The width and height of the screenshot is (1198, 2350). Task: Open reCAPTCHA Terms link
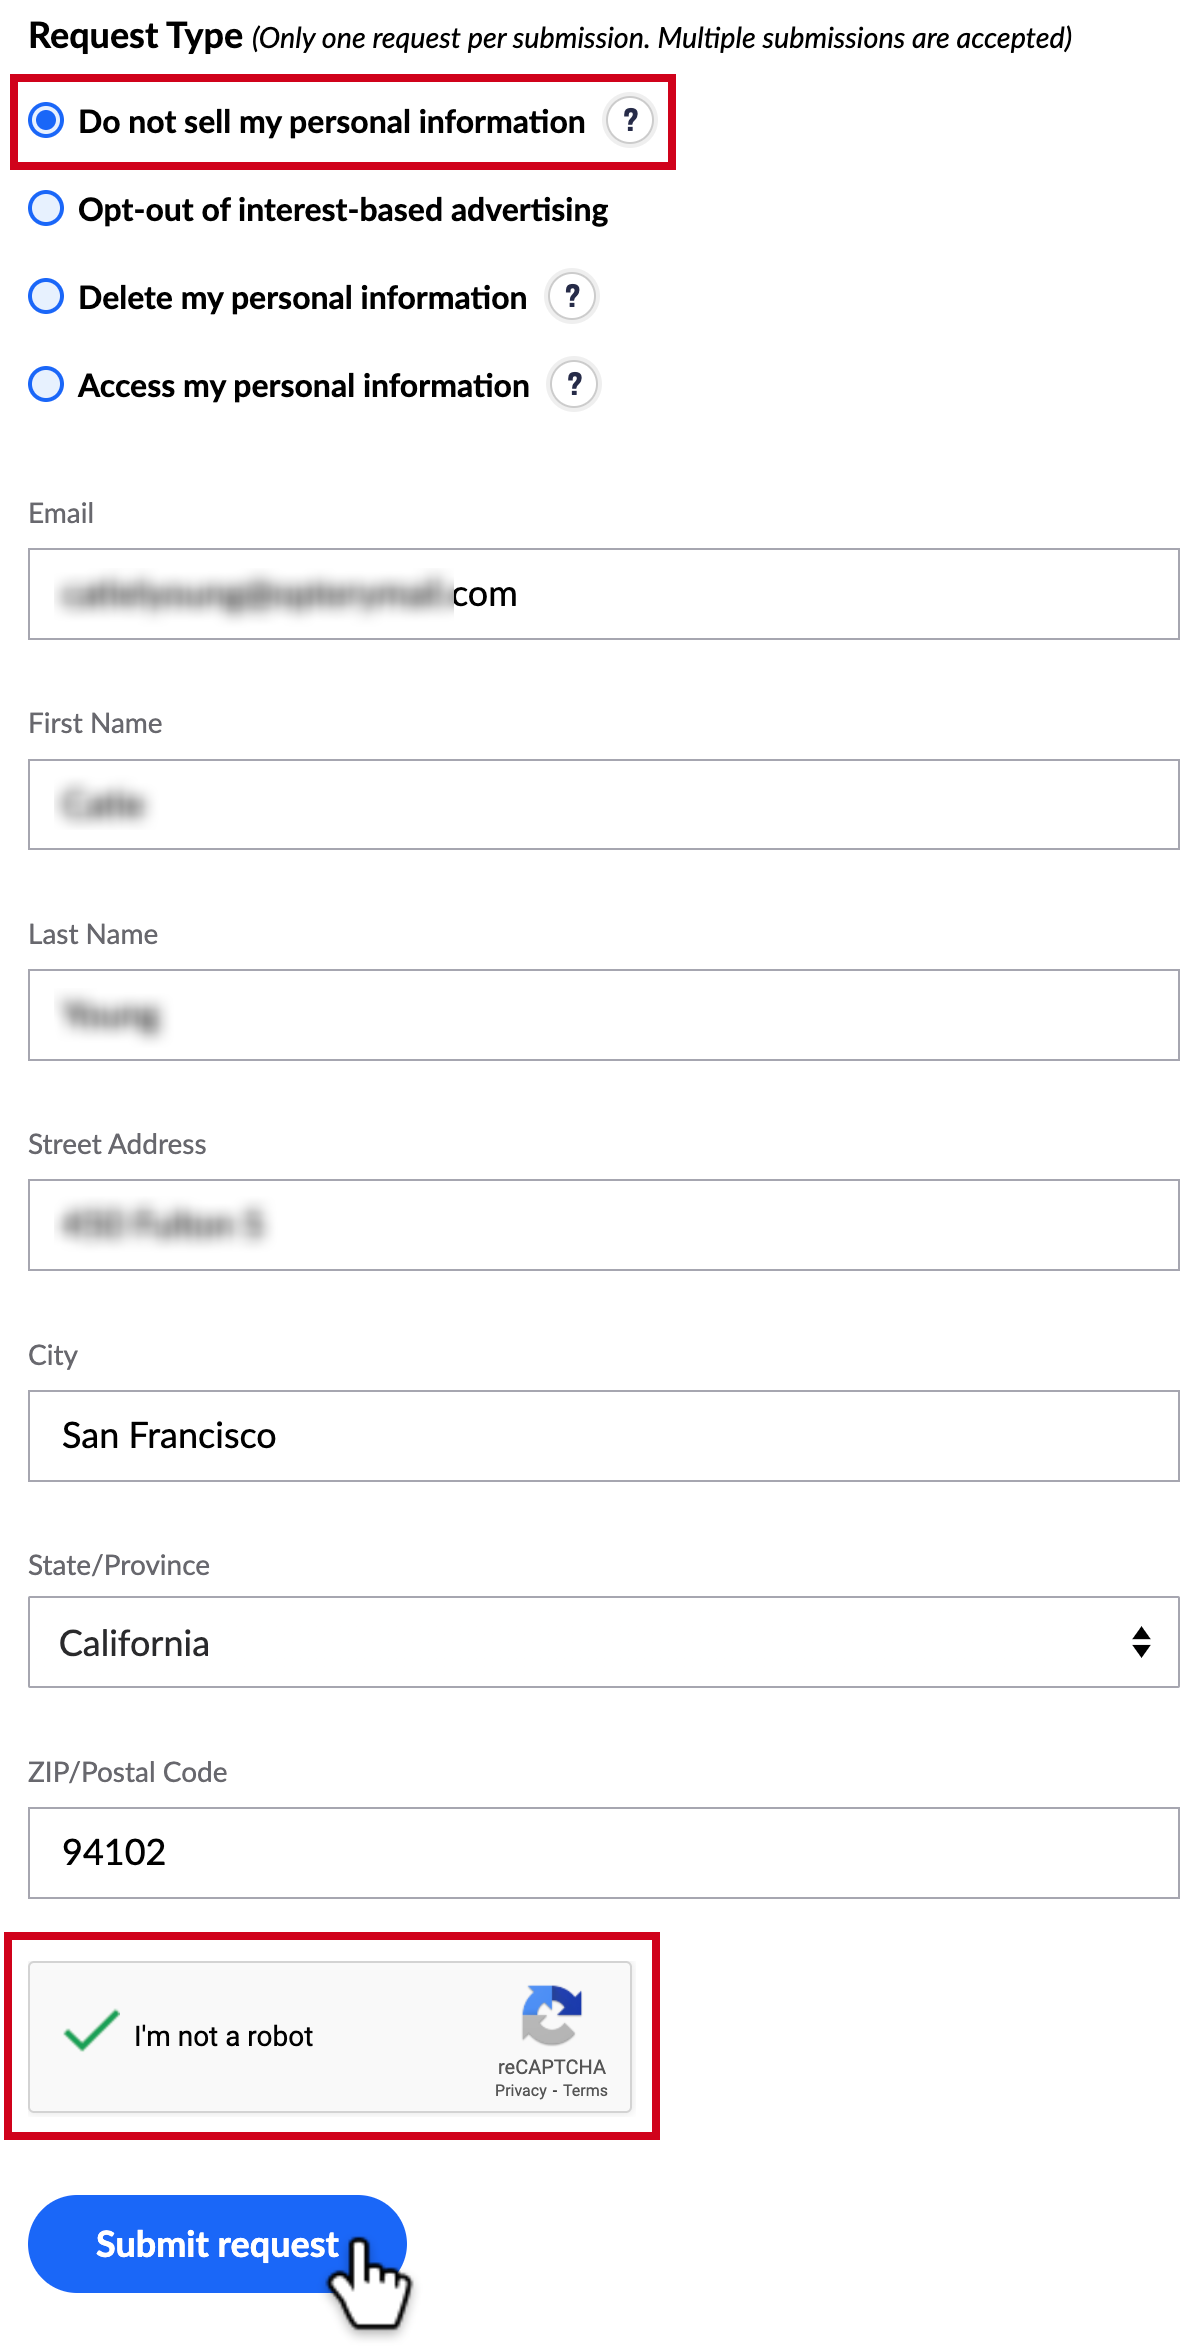tap(585, 2090)
